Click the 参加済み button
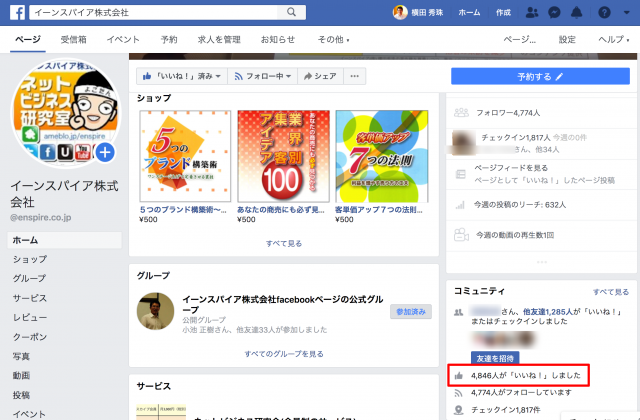The image size is (640, 420). pyautogui.click(x=411, y=312)
